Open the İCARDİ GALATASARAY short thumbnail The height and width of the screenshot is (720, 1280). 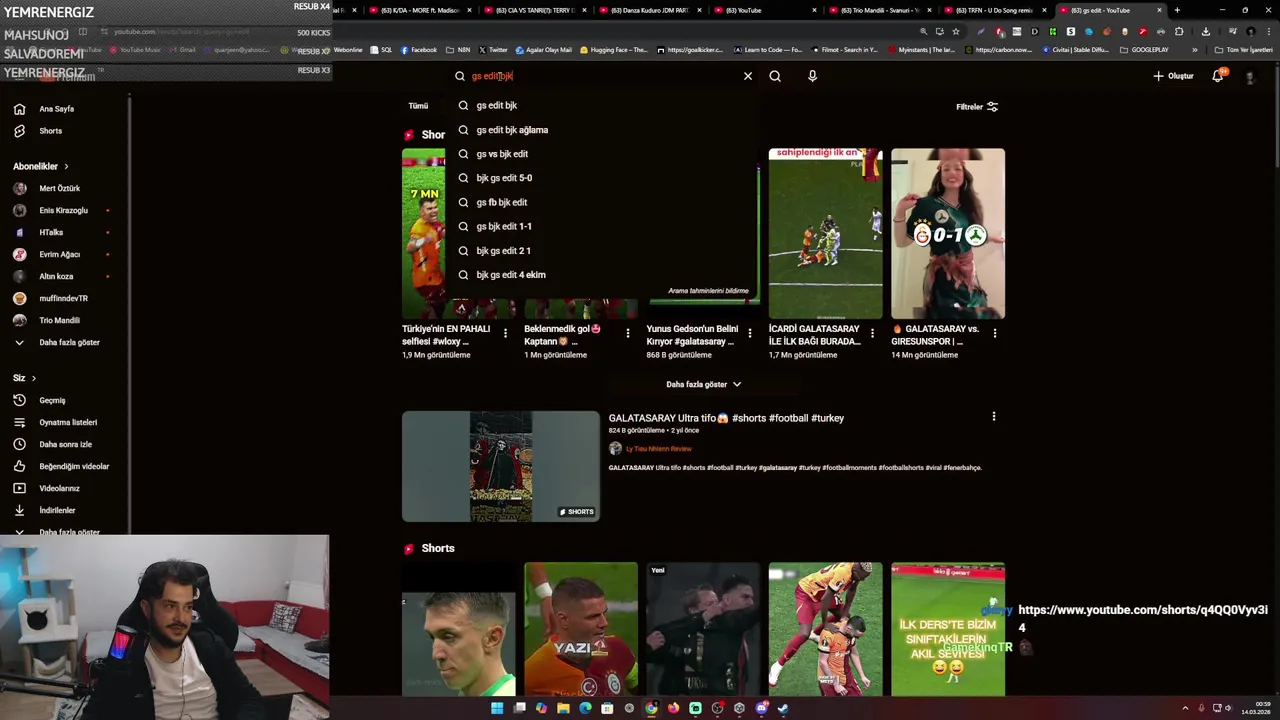pyautogui.click(x=826, y=233)
